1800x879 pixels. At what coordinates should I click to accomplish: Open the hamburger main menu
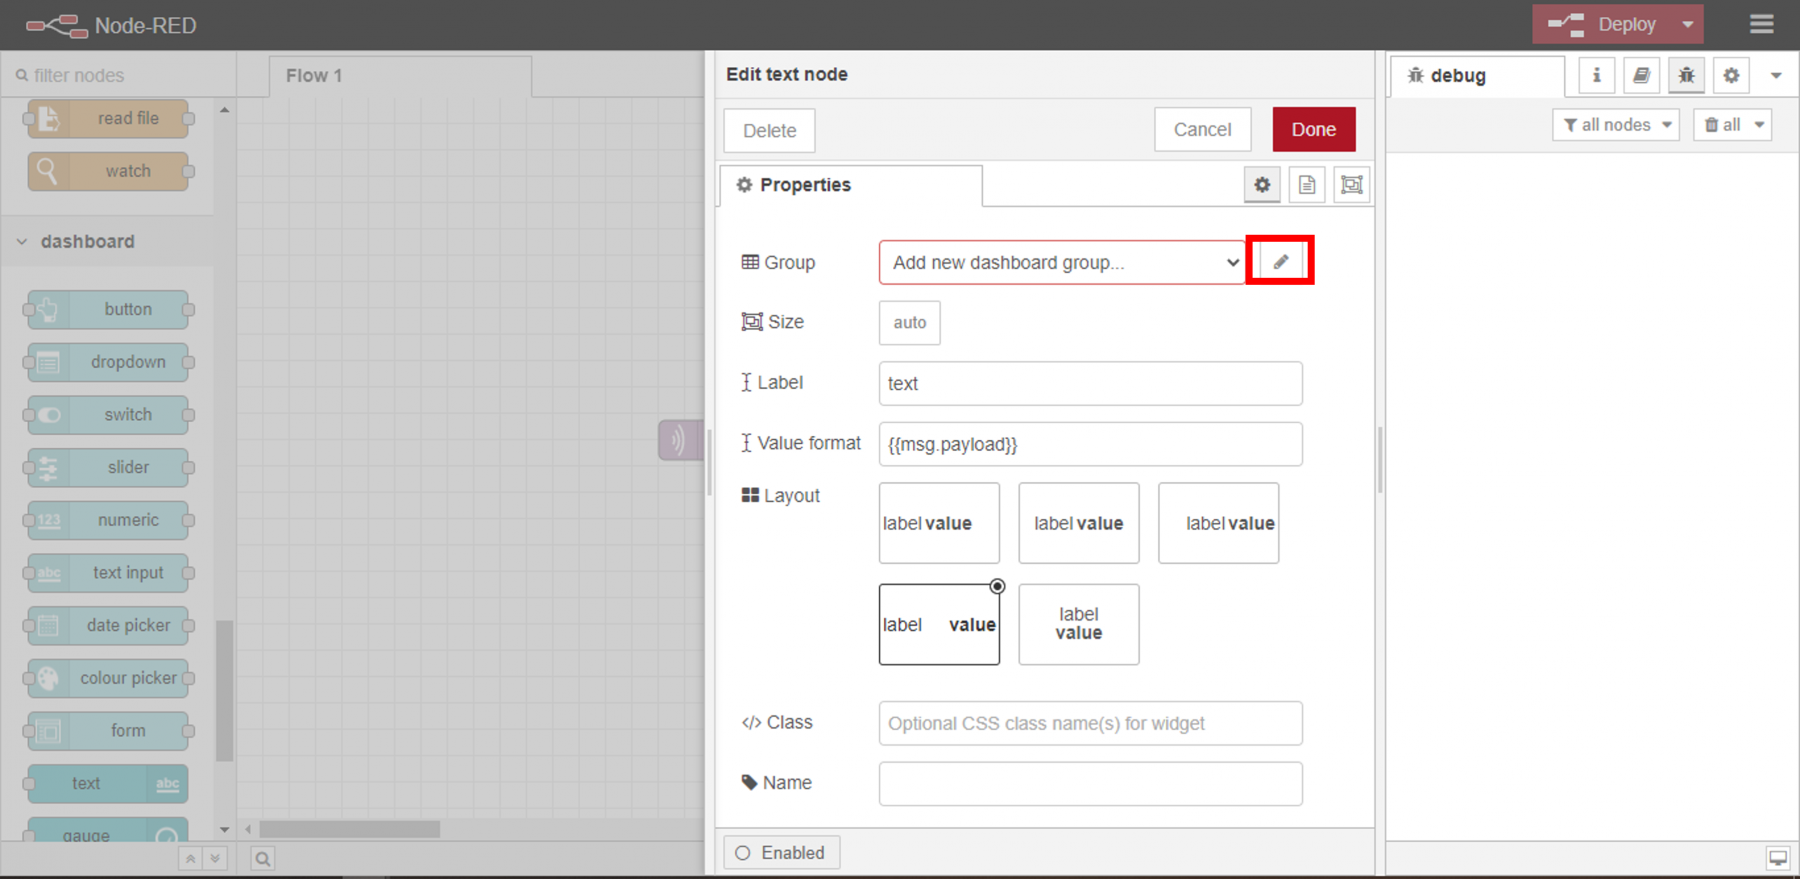tap(1762, 24)
